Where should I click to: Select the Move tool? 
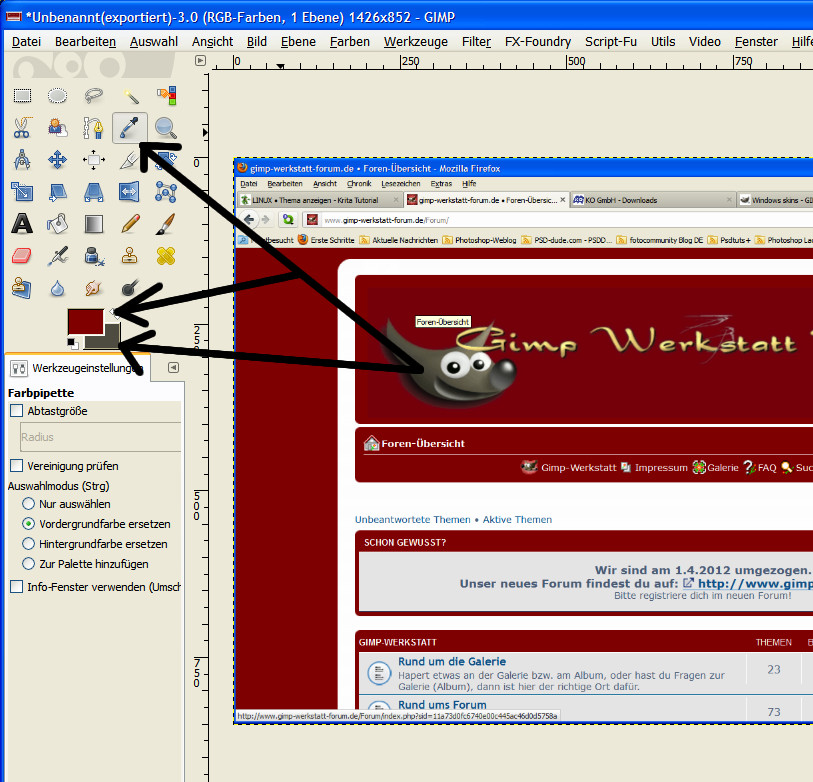point(57,160)
